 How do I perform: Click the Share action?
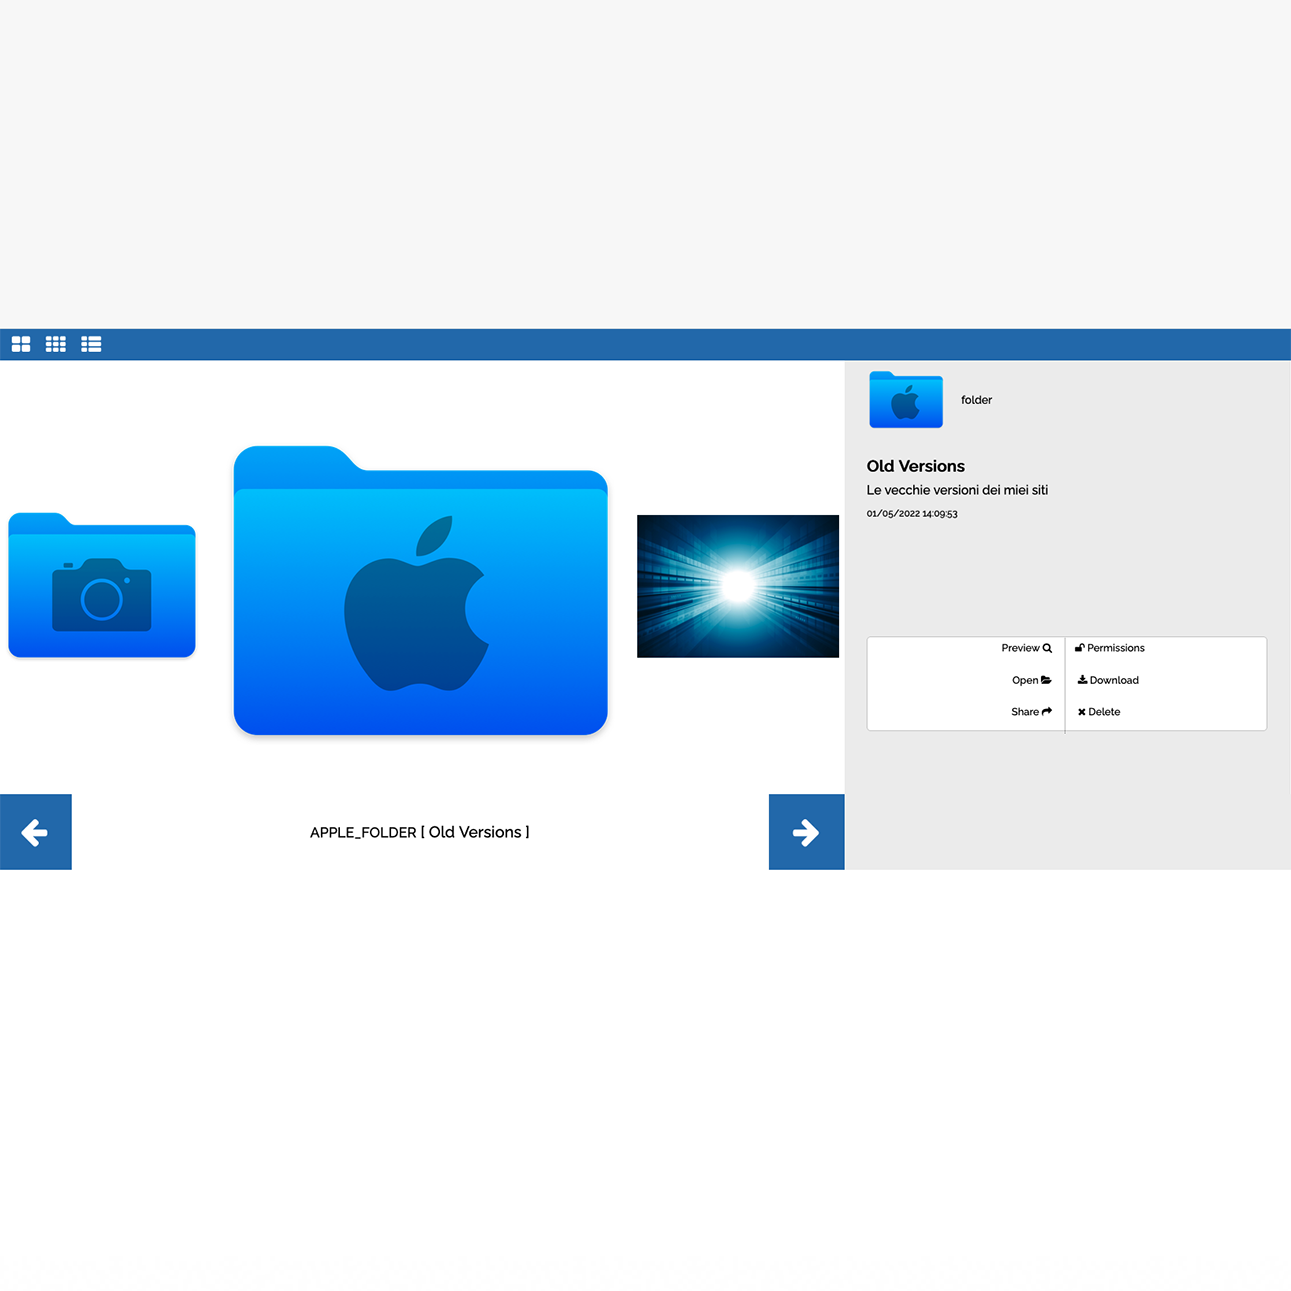click(1031, 712)
